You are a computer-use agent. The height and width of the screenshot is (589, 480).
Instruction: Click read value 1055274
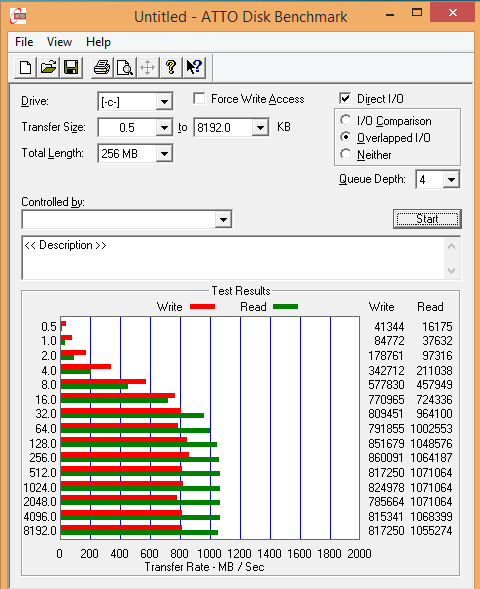coord(431,530)
